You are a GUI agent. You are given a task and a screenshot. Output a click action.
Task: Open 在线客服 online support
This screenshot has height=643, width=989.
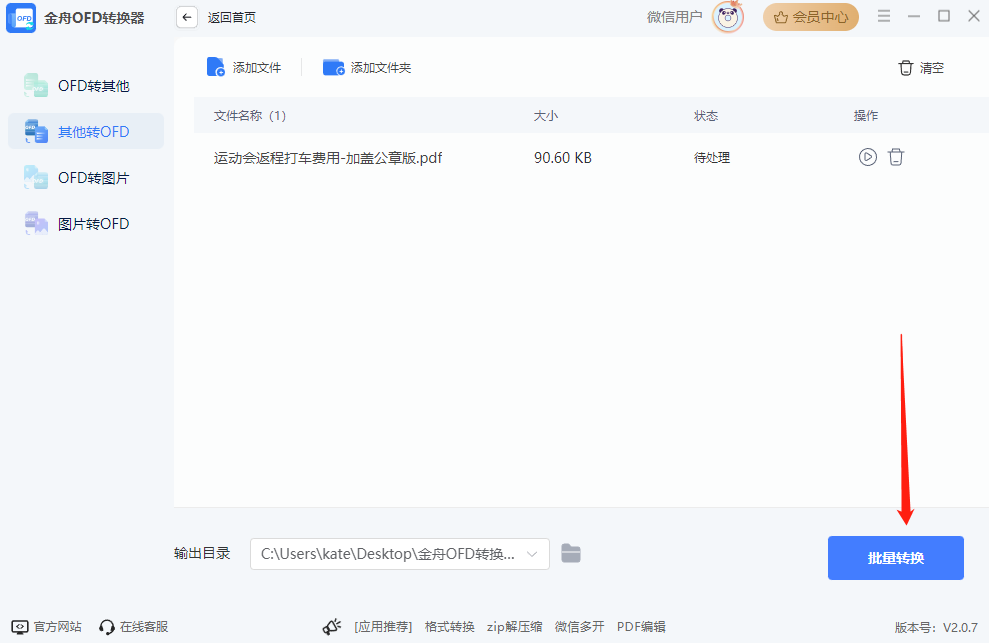(x=134, y=627)
